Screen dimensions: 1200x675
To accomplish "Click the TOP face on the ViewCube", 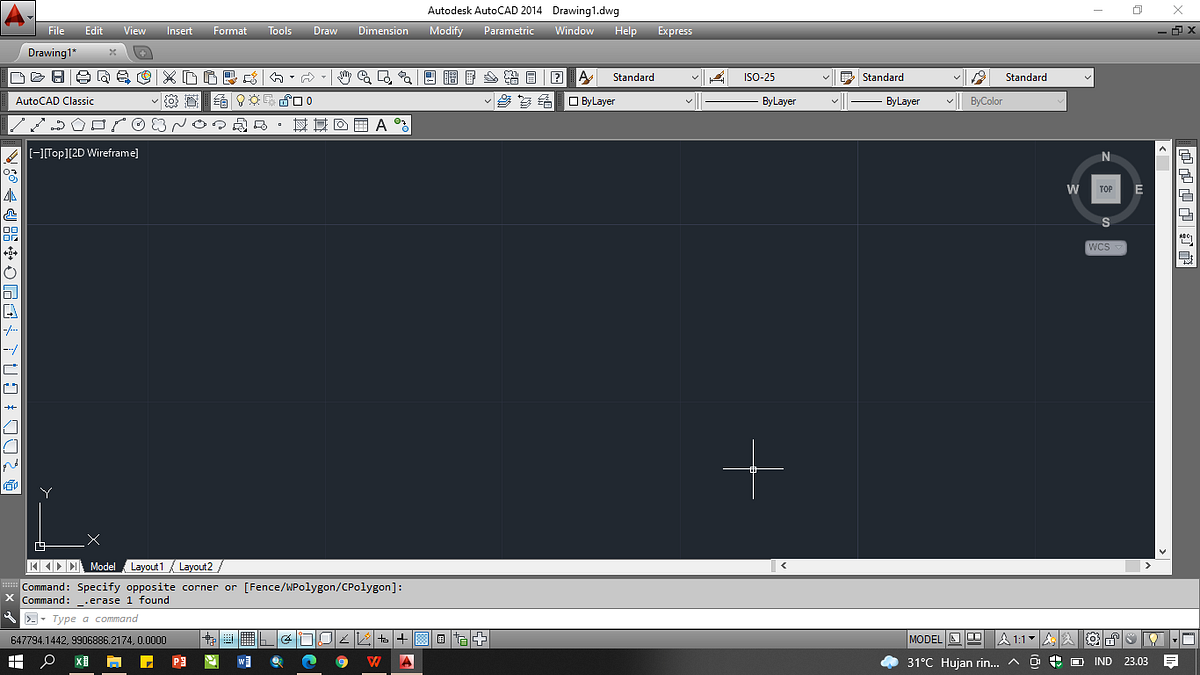I will (x=1105, y=189).
